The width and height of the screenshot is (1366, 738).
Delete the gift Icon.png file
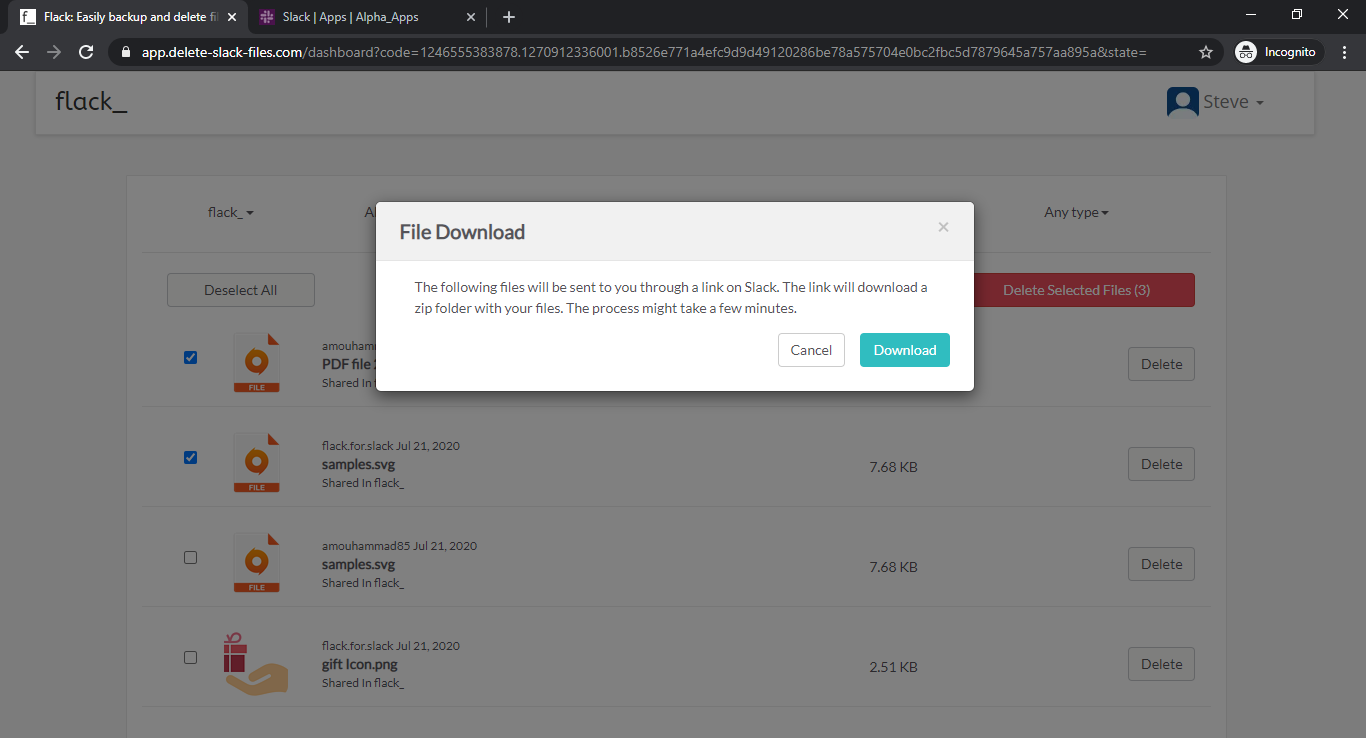coord(1161,664)
